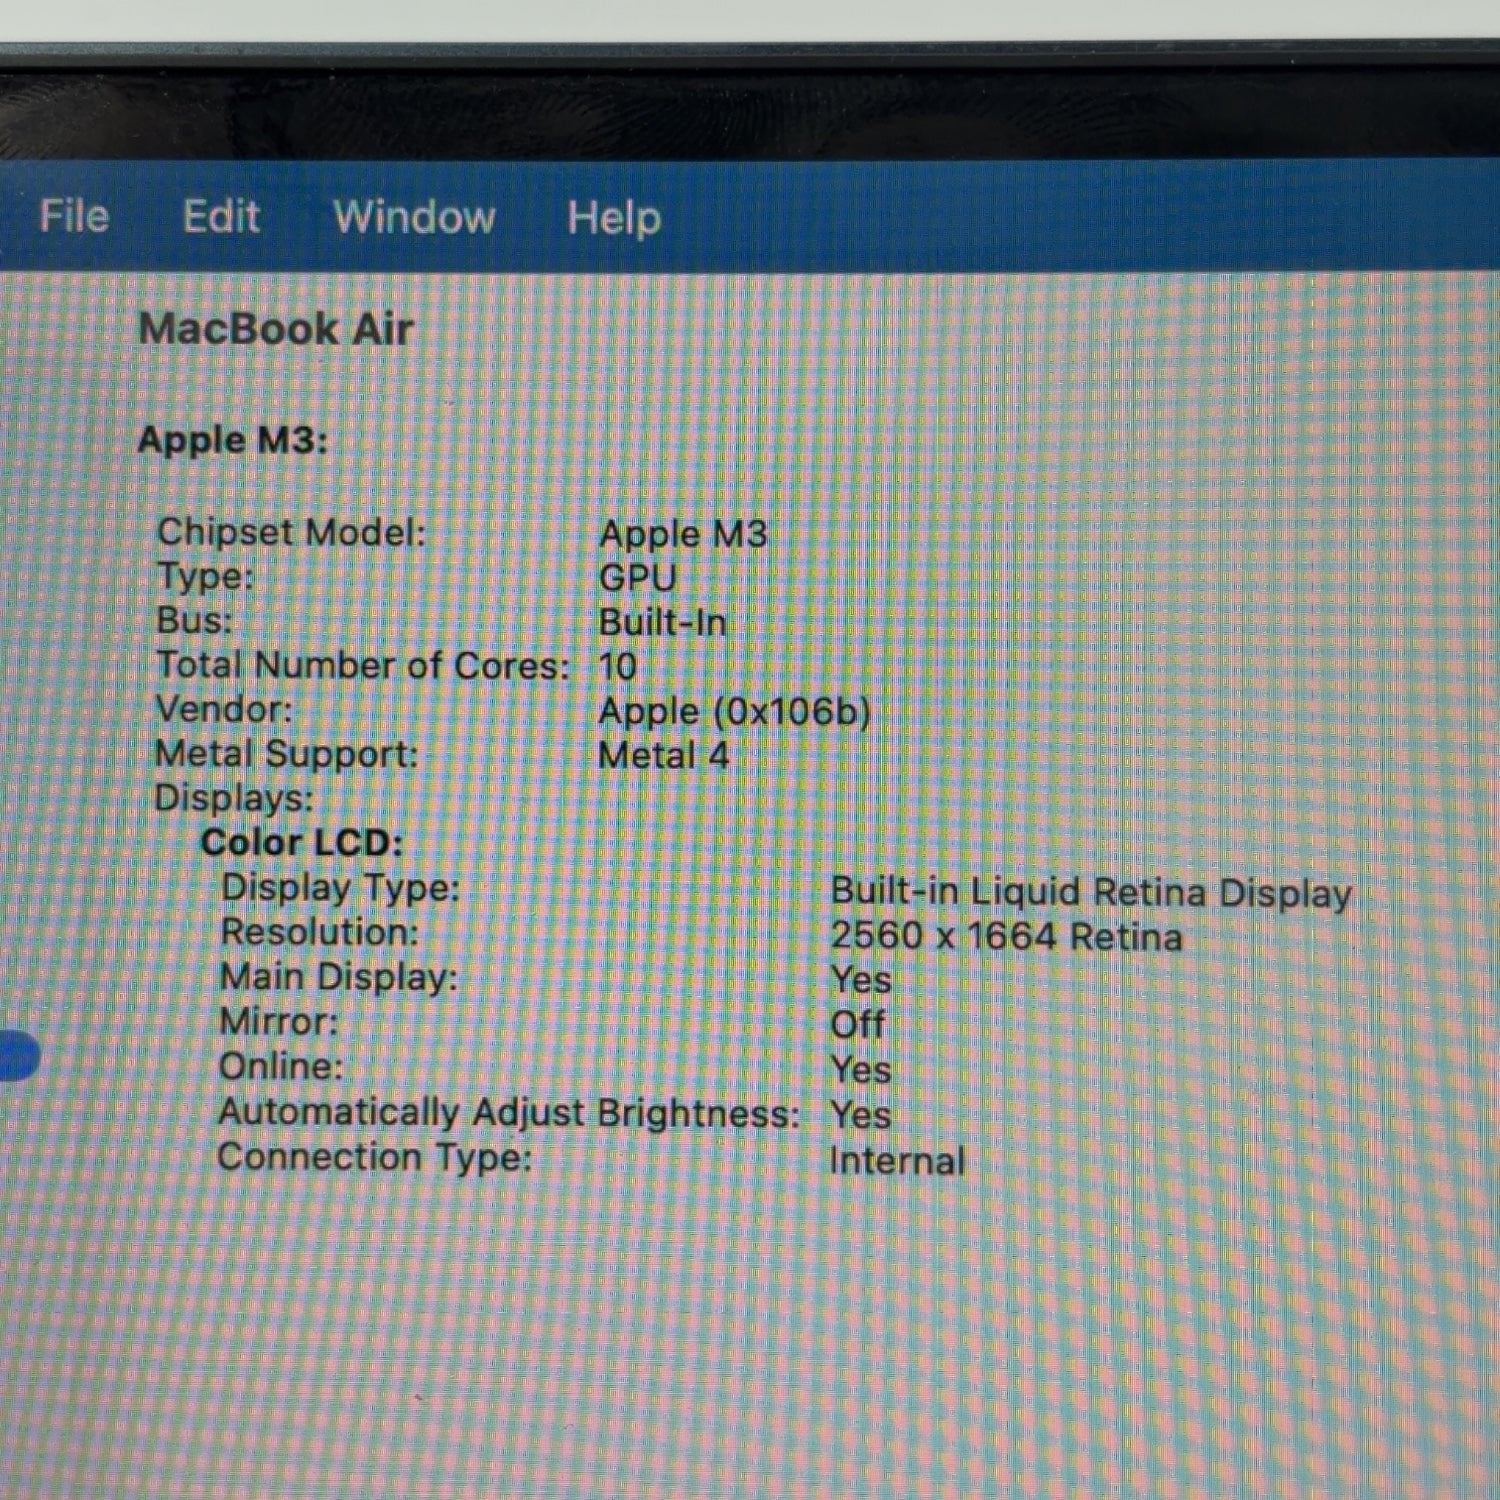The image size is (1500, 1500).
Task: Select the bold "Apple M3:" section heading
Action: 233,440
